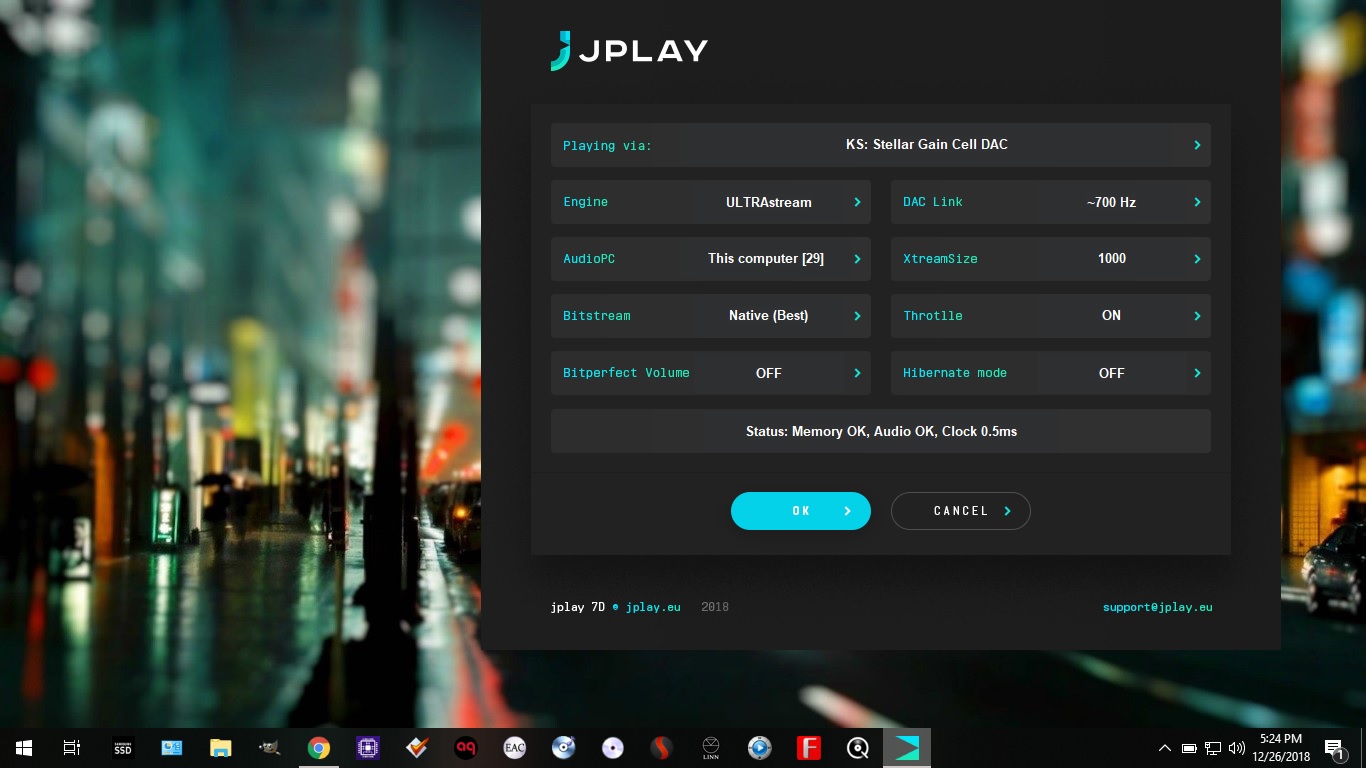The width and height of the screenshot is (1366, 768).
Task: Open the EAC taskbar icon
Action: point(515,747)
